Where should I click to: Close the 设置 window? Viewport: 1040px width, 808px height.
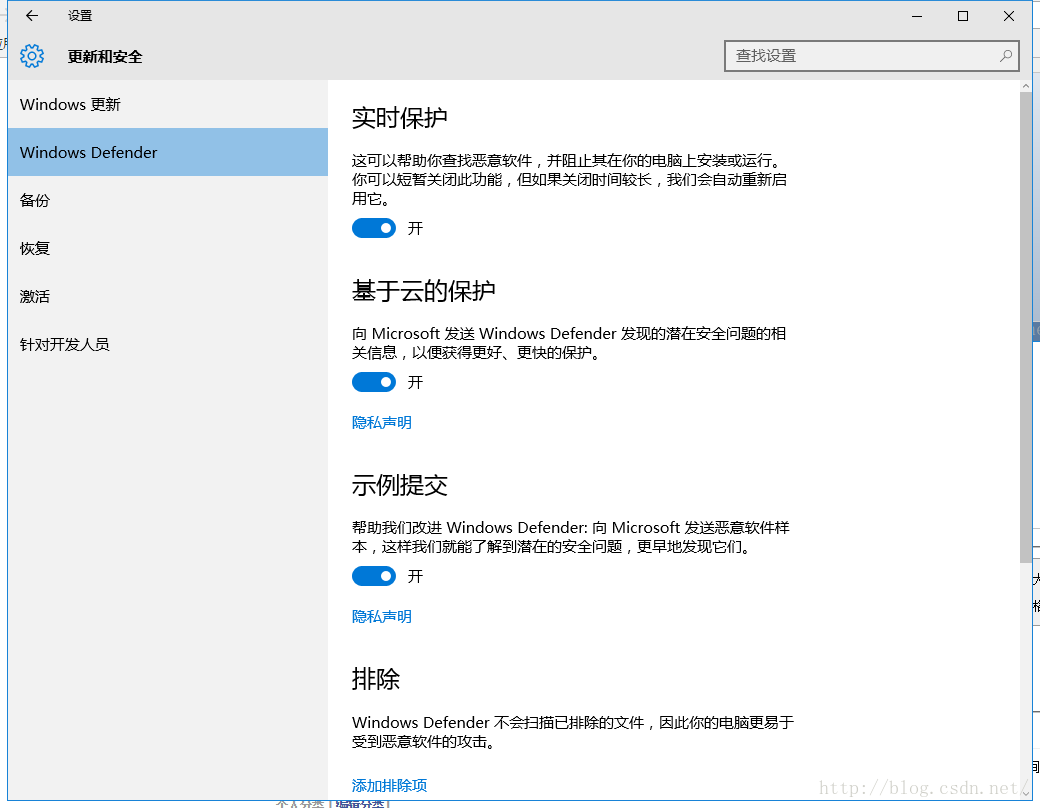pos(1009,16)
